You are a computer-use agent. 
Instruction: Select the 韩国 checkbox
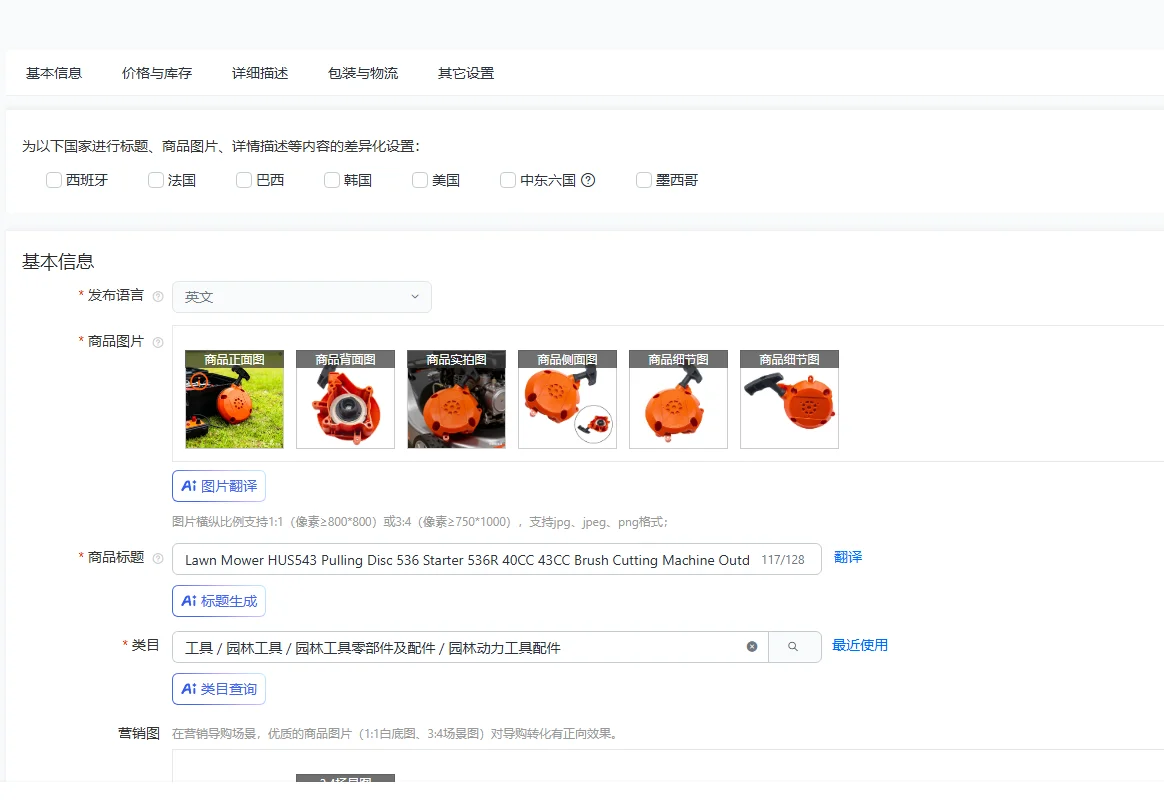[x=332, y=180]
